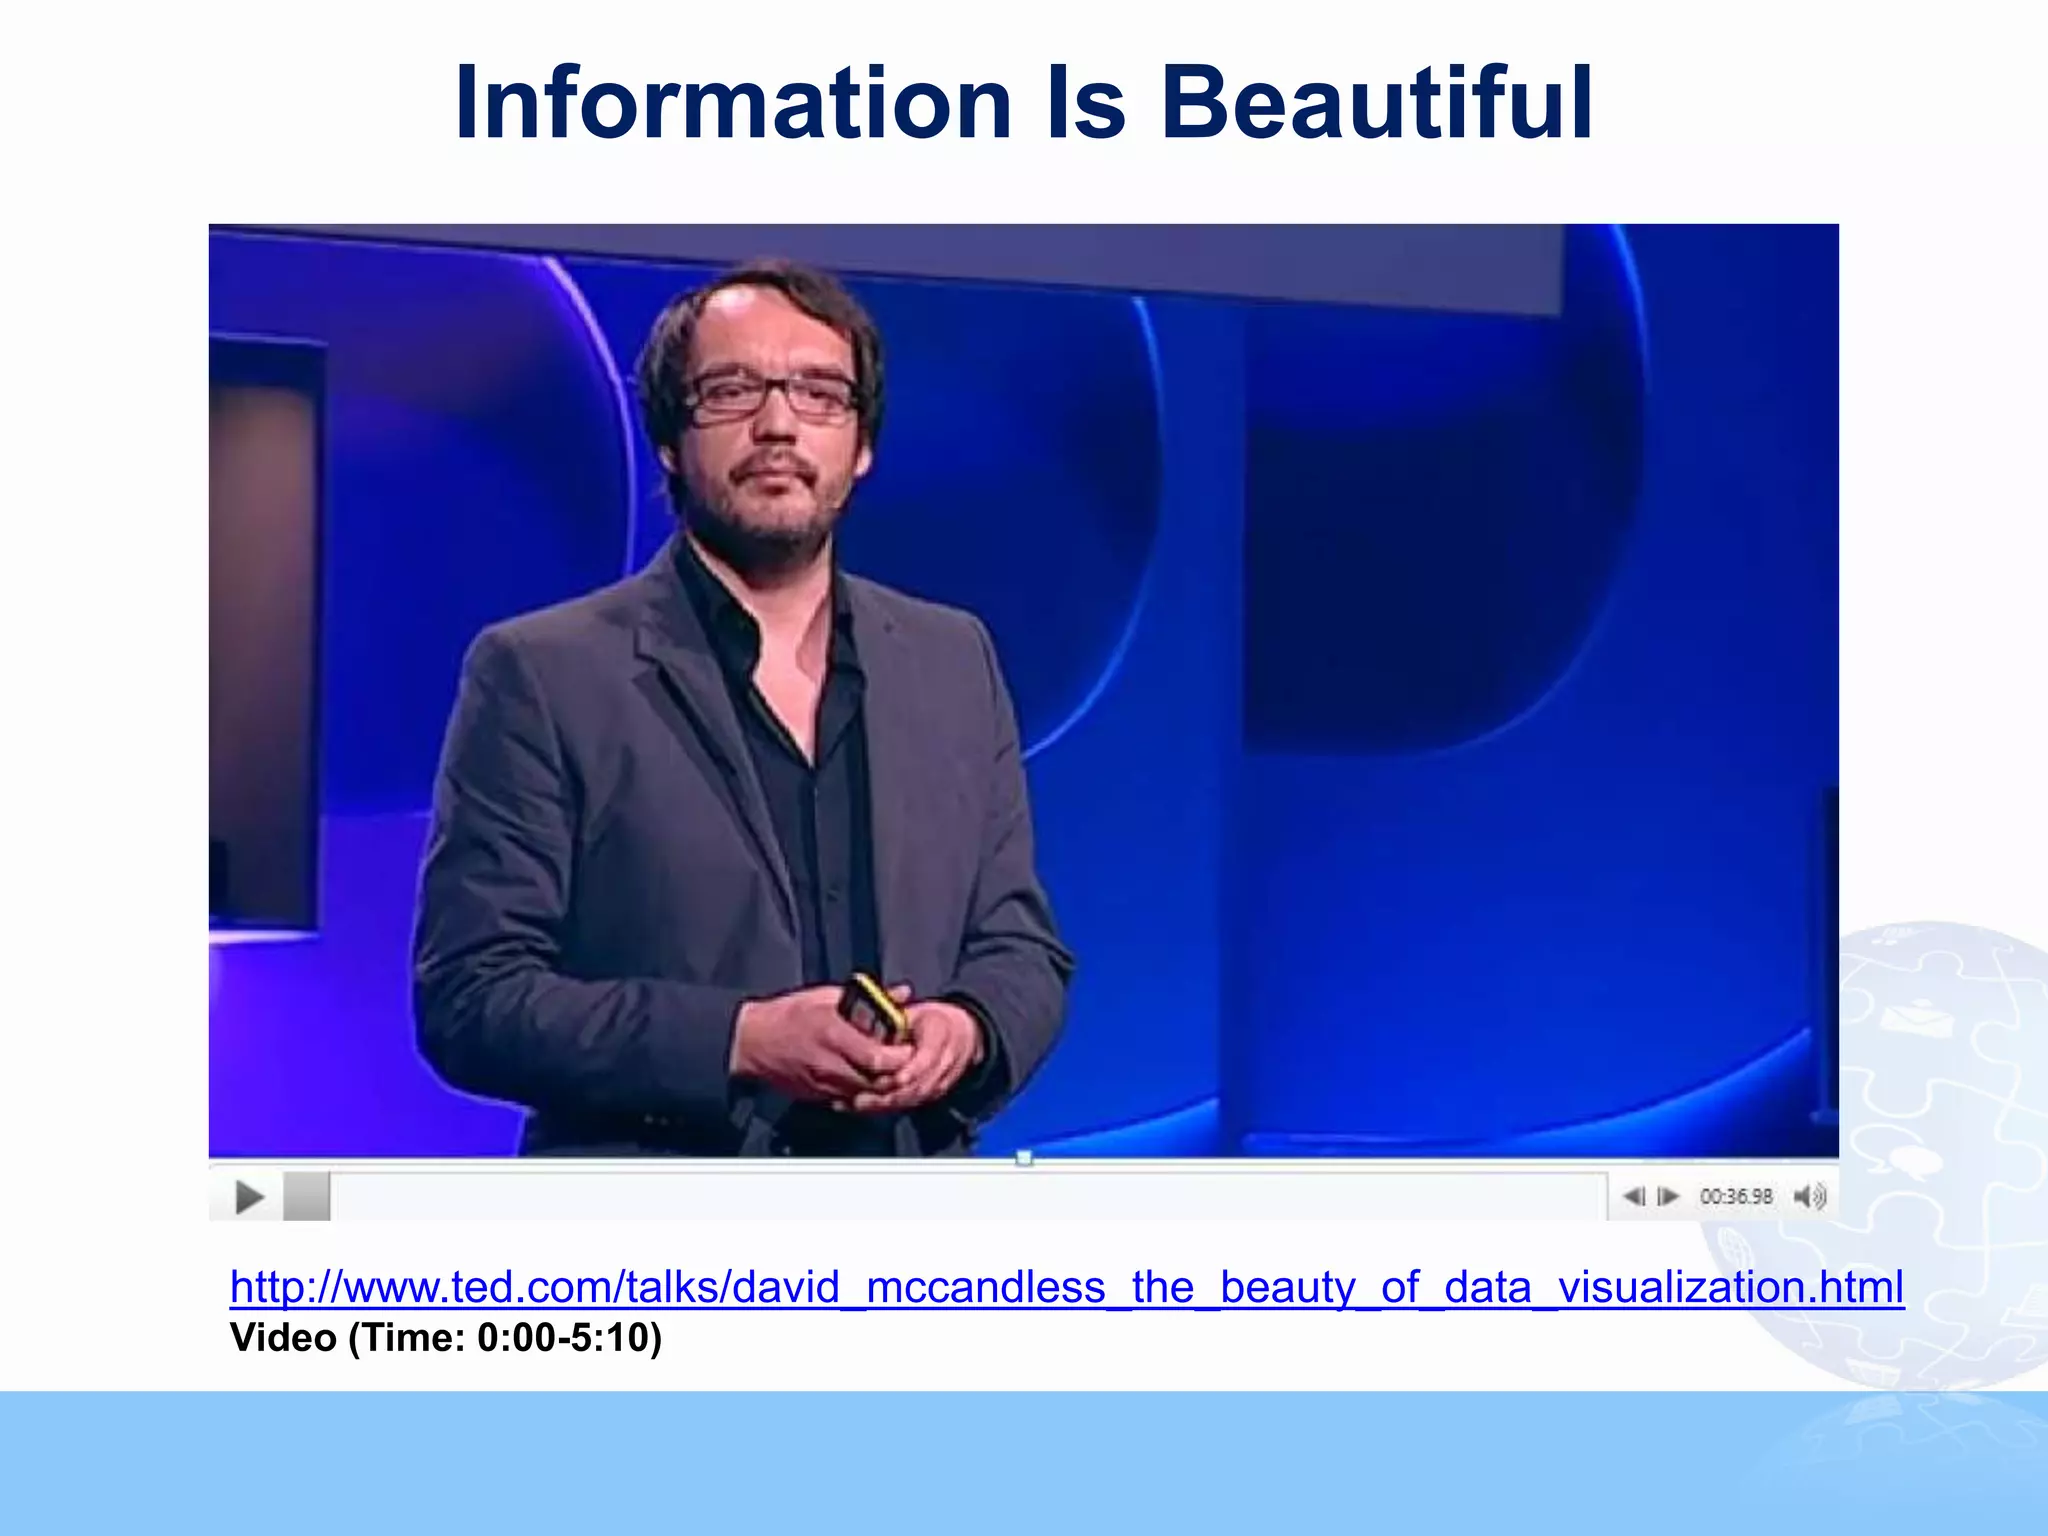Click the 00:36.98 video time readout
The width and height of the screenshot is (2048, 1536).
tap(1736, 1196)
